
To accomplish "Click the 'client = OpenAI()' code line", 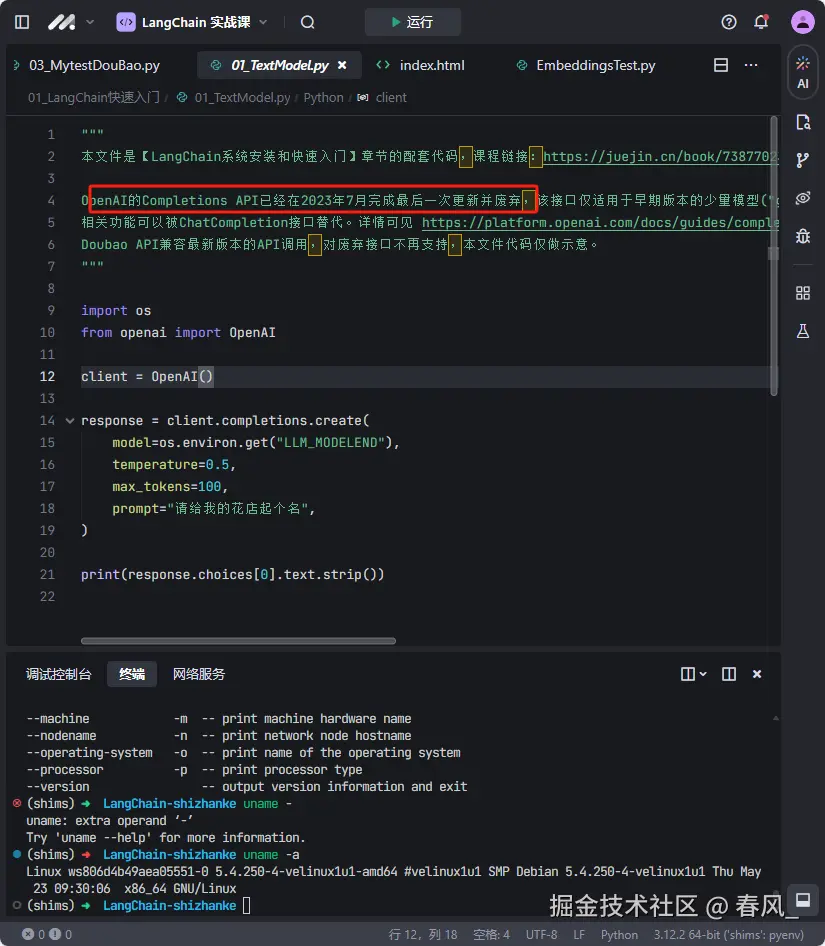I will 147,376.
